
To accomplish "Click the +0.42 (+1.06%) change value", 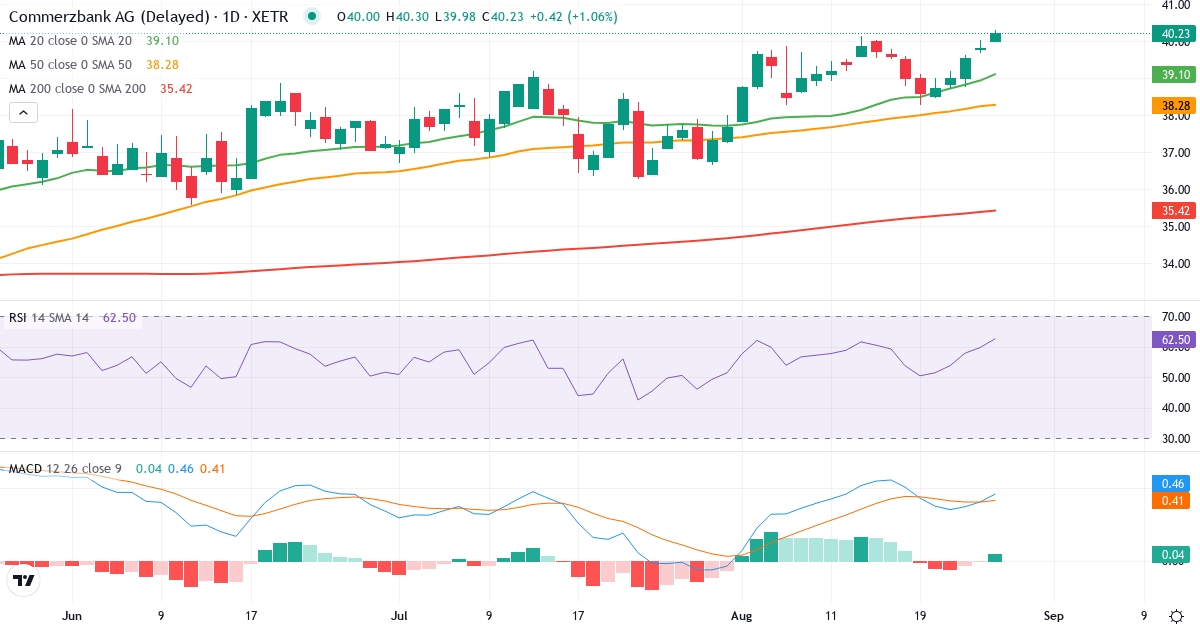I will click(573, 17).
